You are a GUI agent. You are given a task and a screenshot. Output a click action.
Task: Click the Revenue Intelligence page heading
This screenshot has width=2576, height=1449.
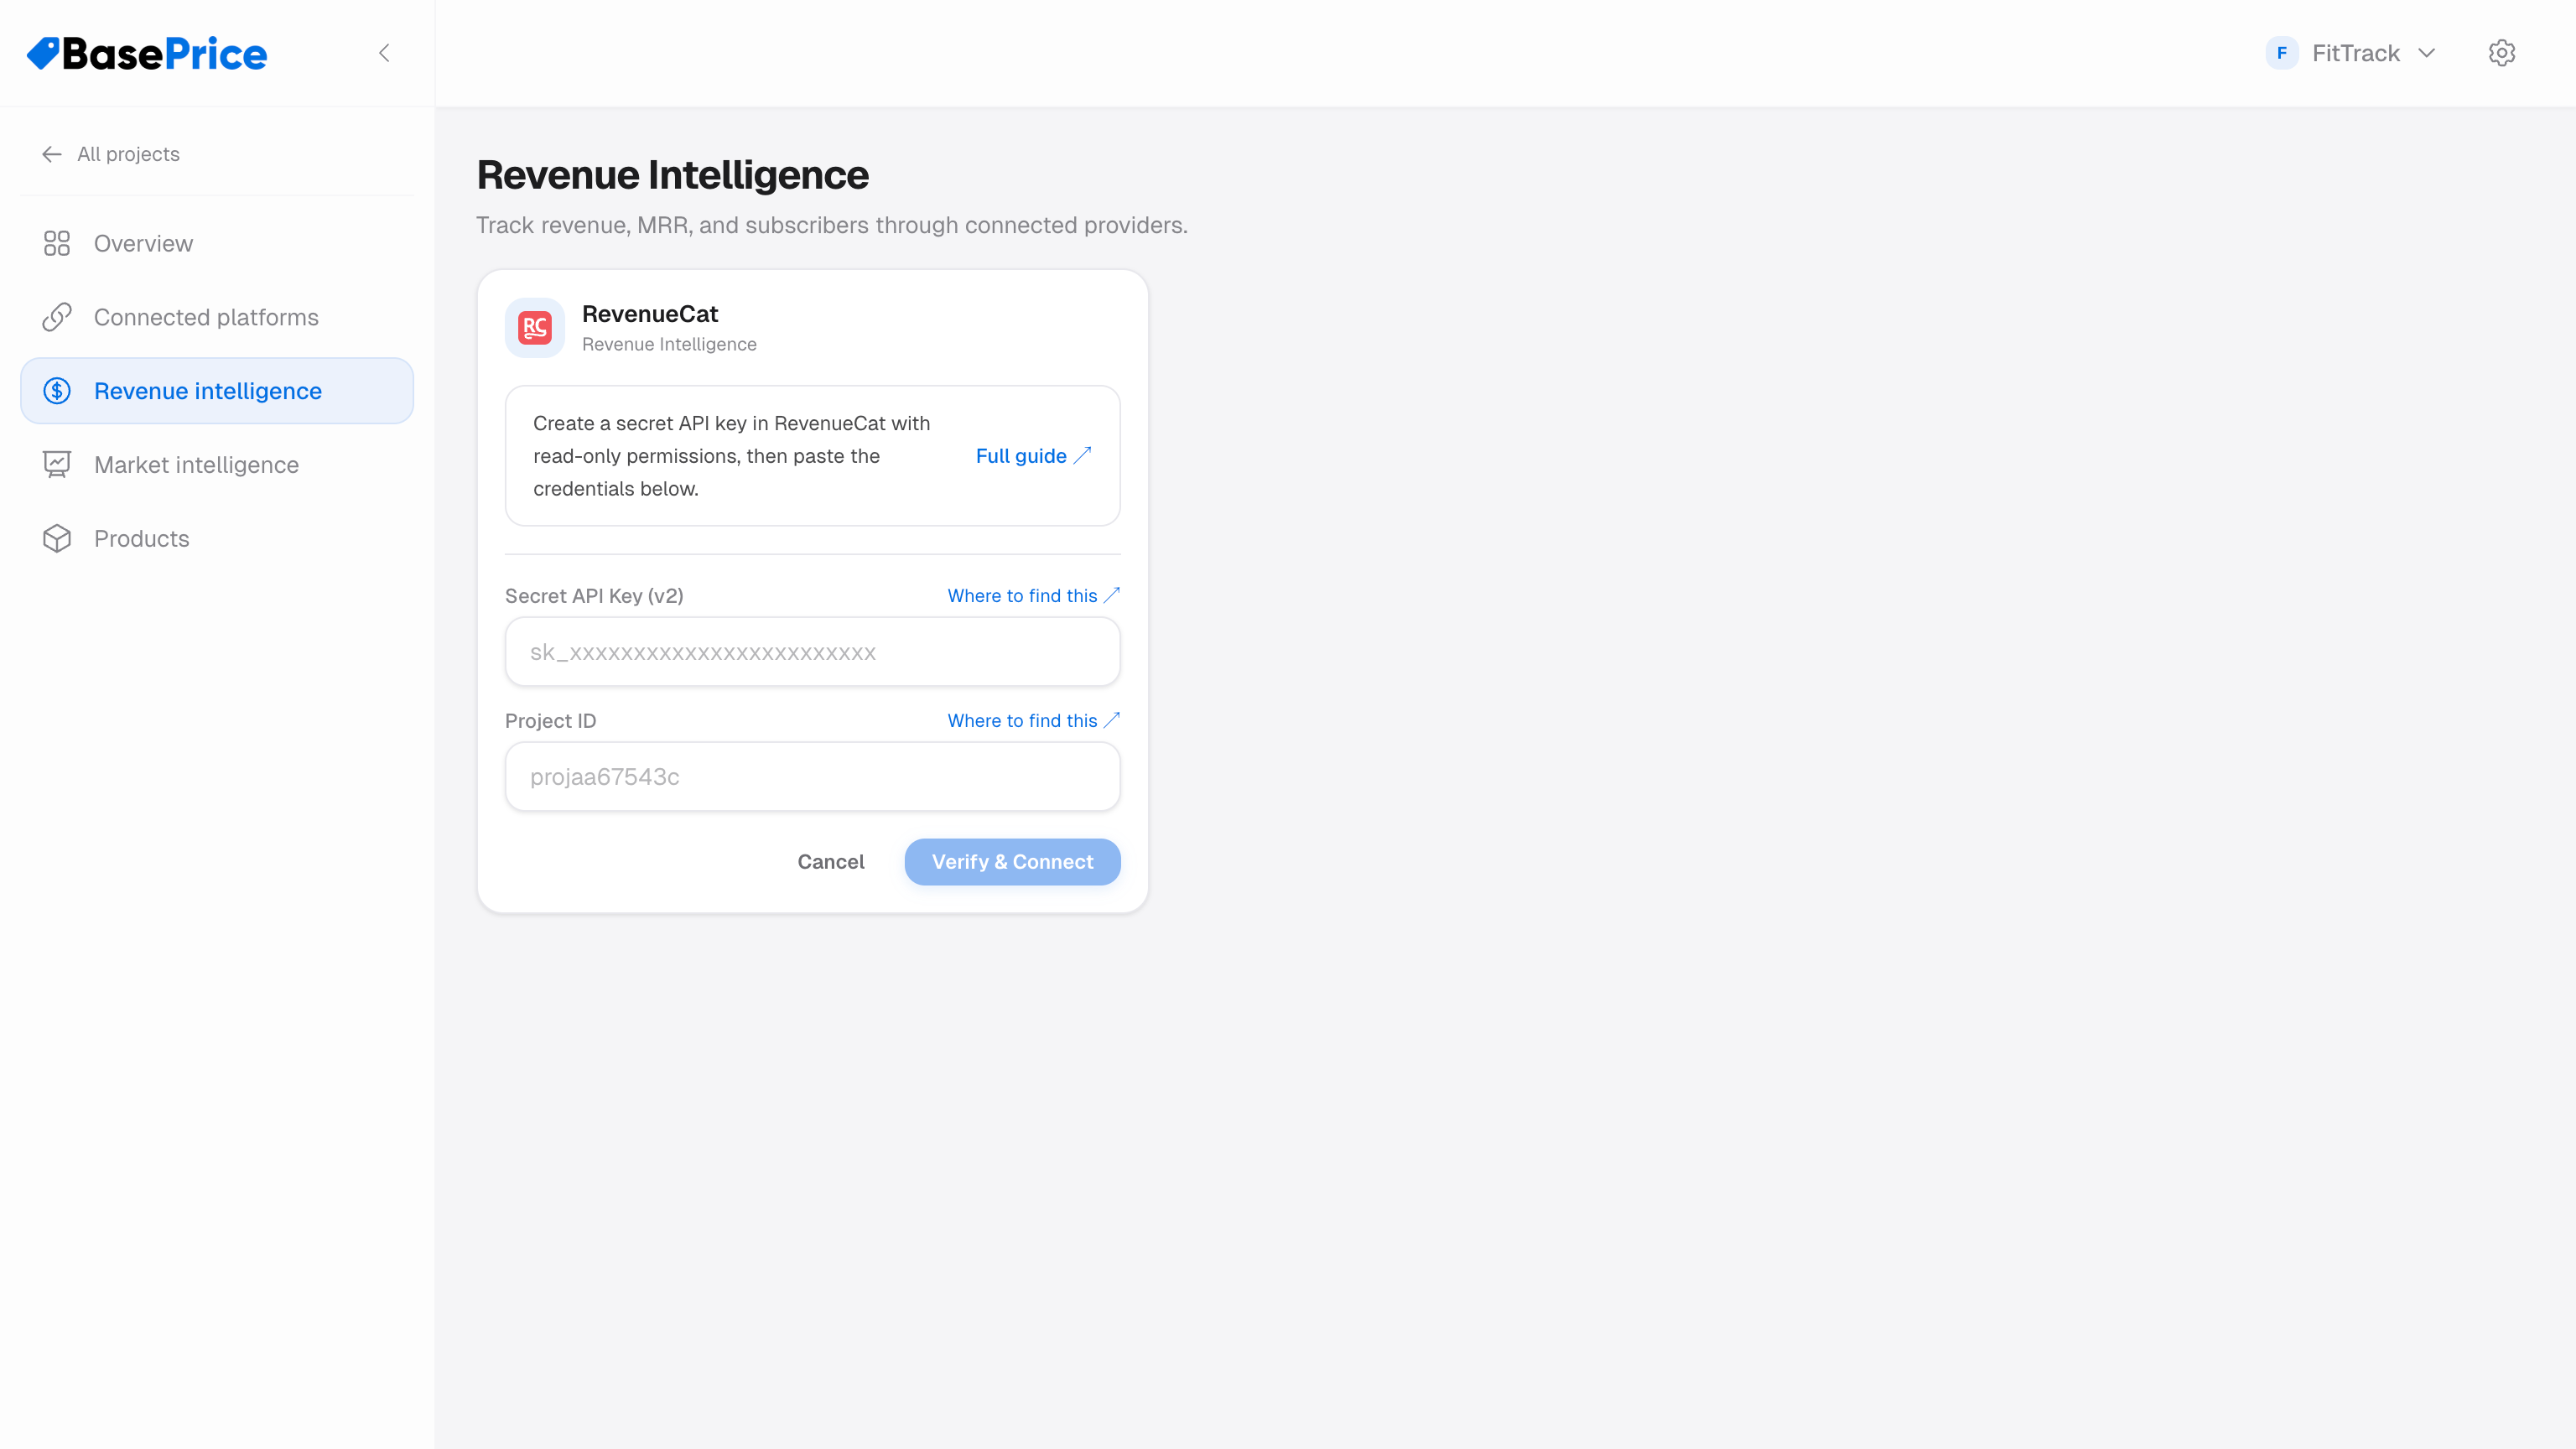pos(673,175)
